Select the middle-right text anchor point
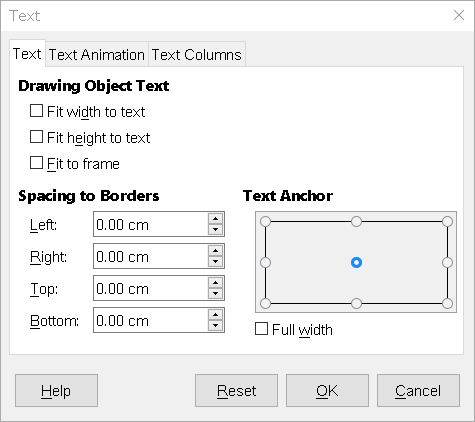475x422 pixels. tap(447, 263)
